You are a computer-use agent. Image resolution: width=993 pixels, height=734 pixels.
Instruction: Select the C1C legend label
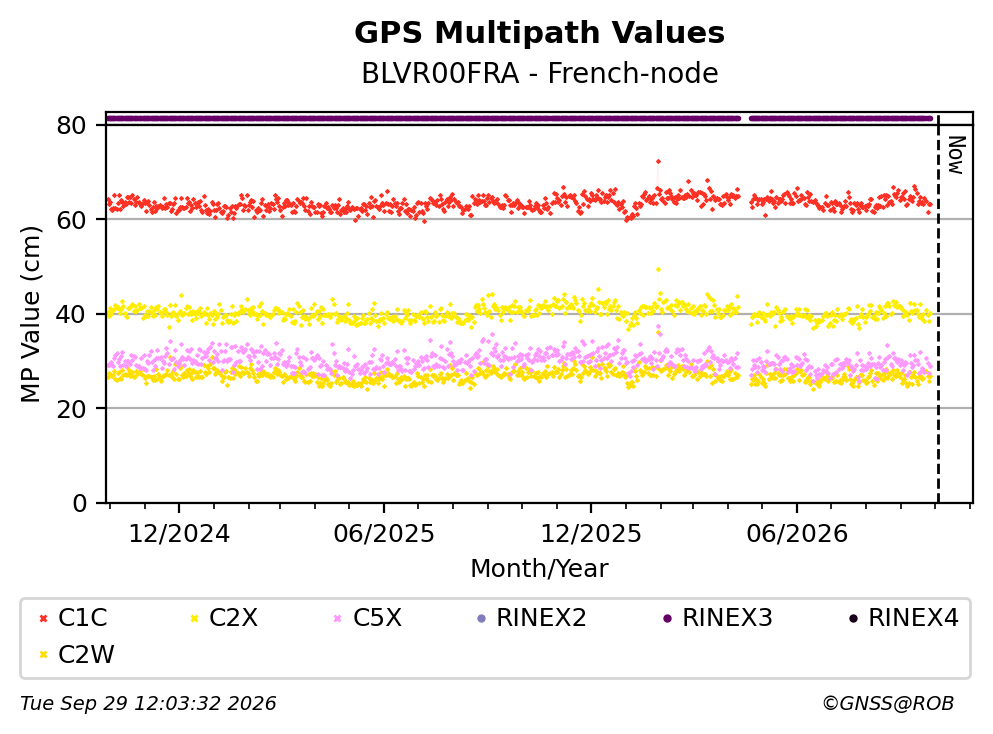click(82, 617)
